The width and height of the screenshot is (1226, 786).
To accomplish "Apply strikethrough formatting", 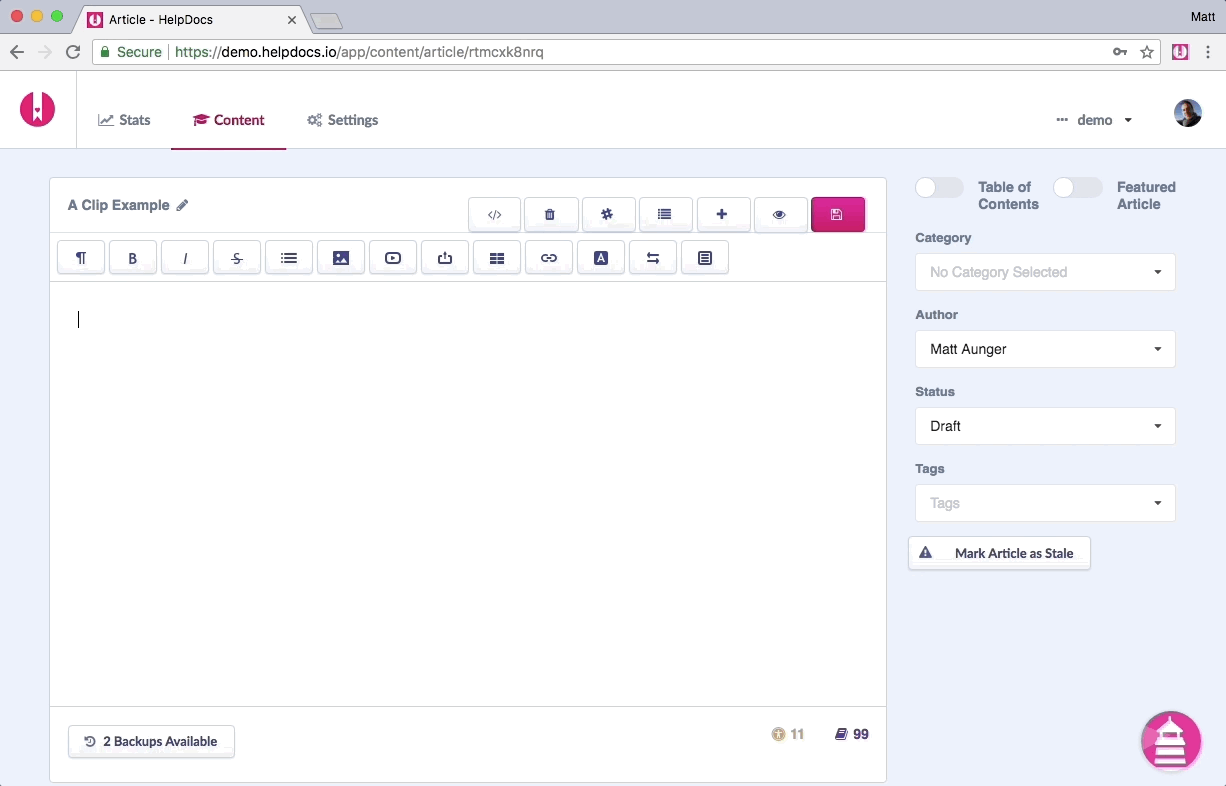I will [237, 258].
